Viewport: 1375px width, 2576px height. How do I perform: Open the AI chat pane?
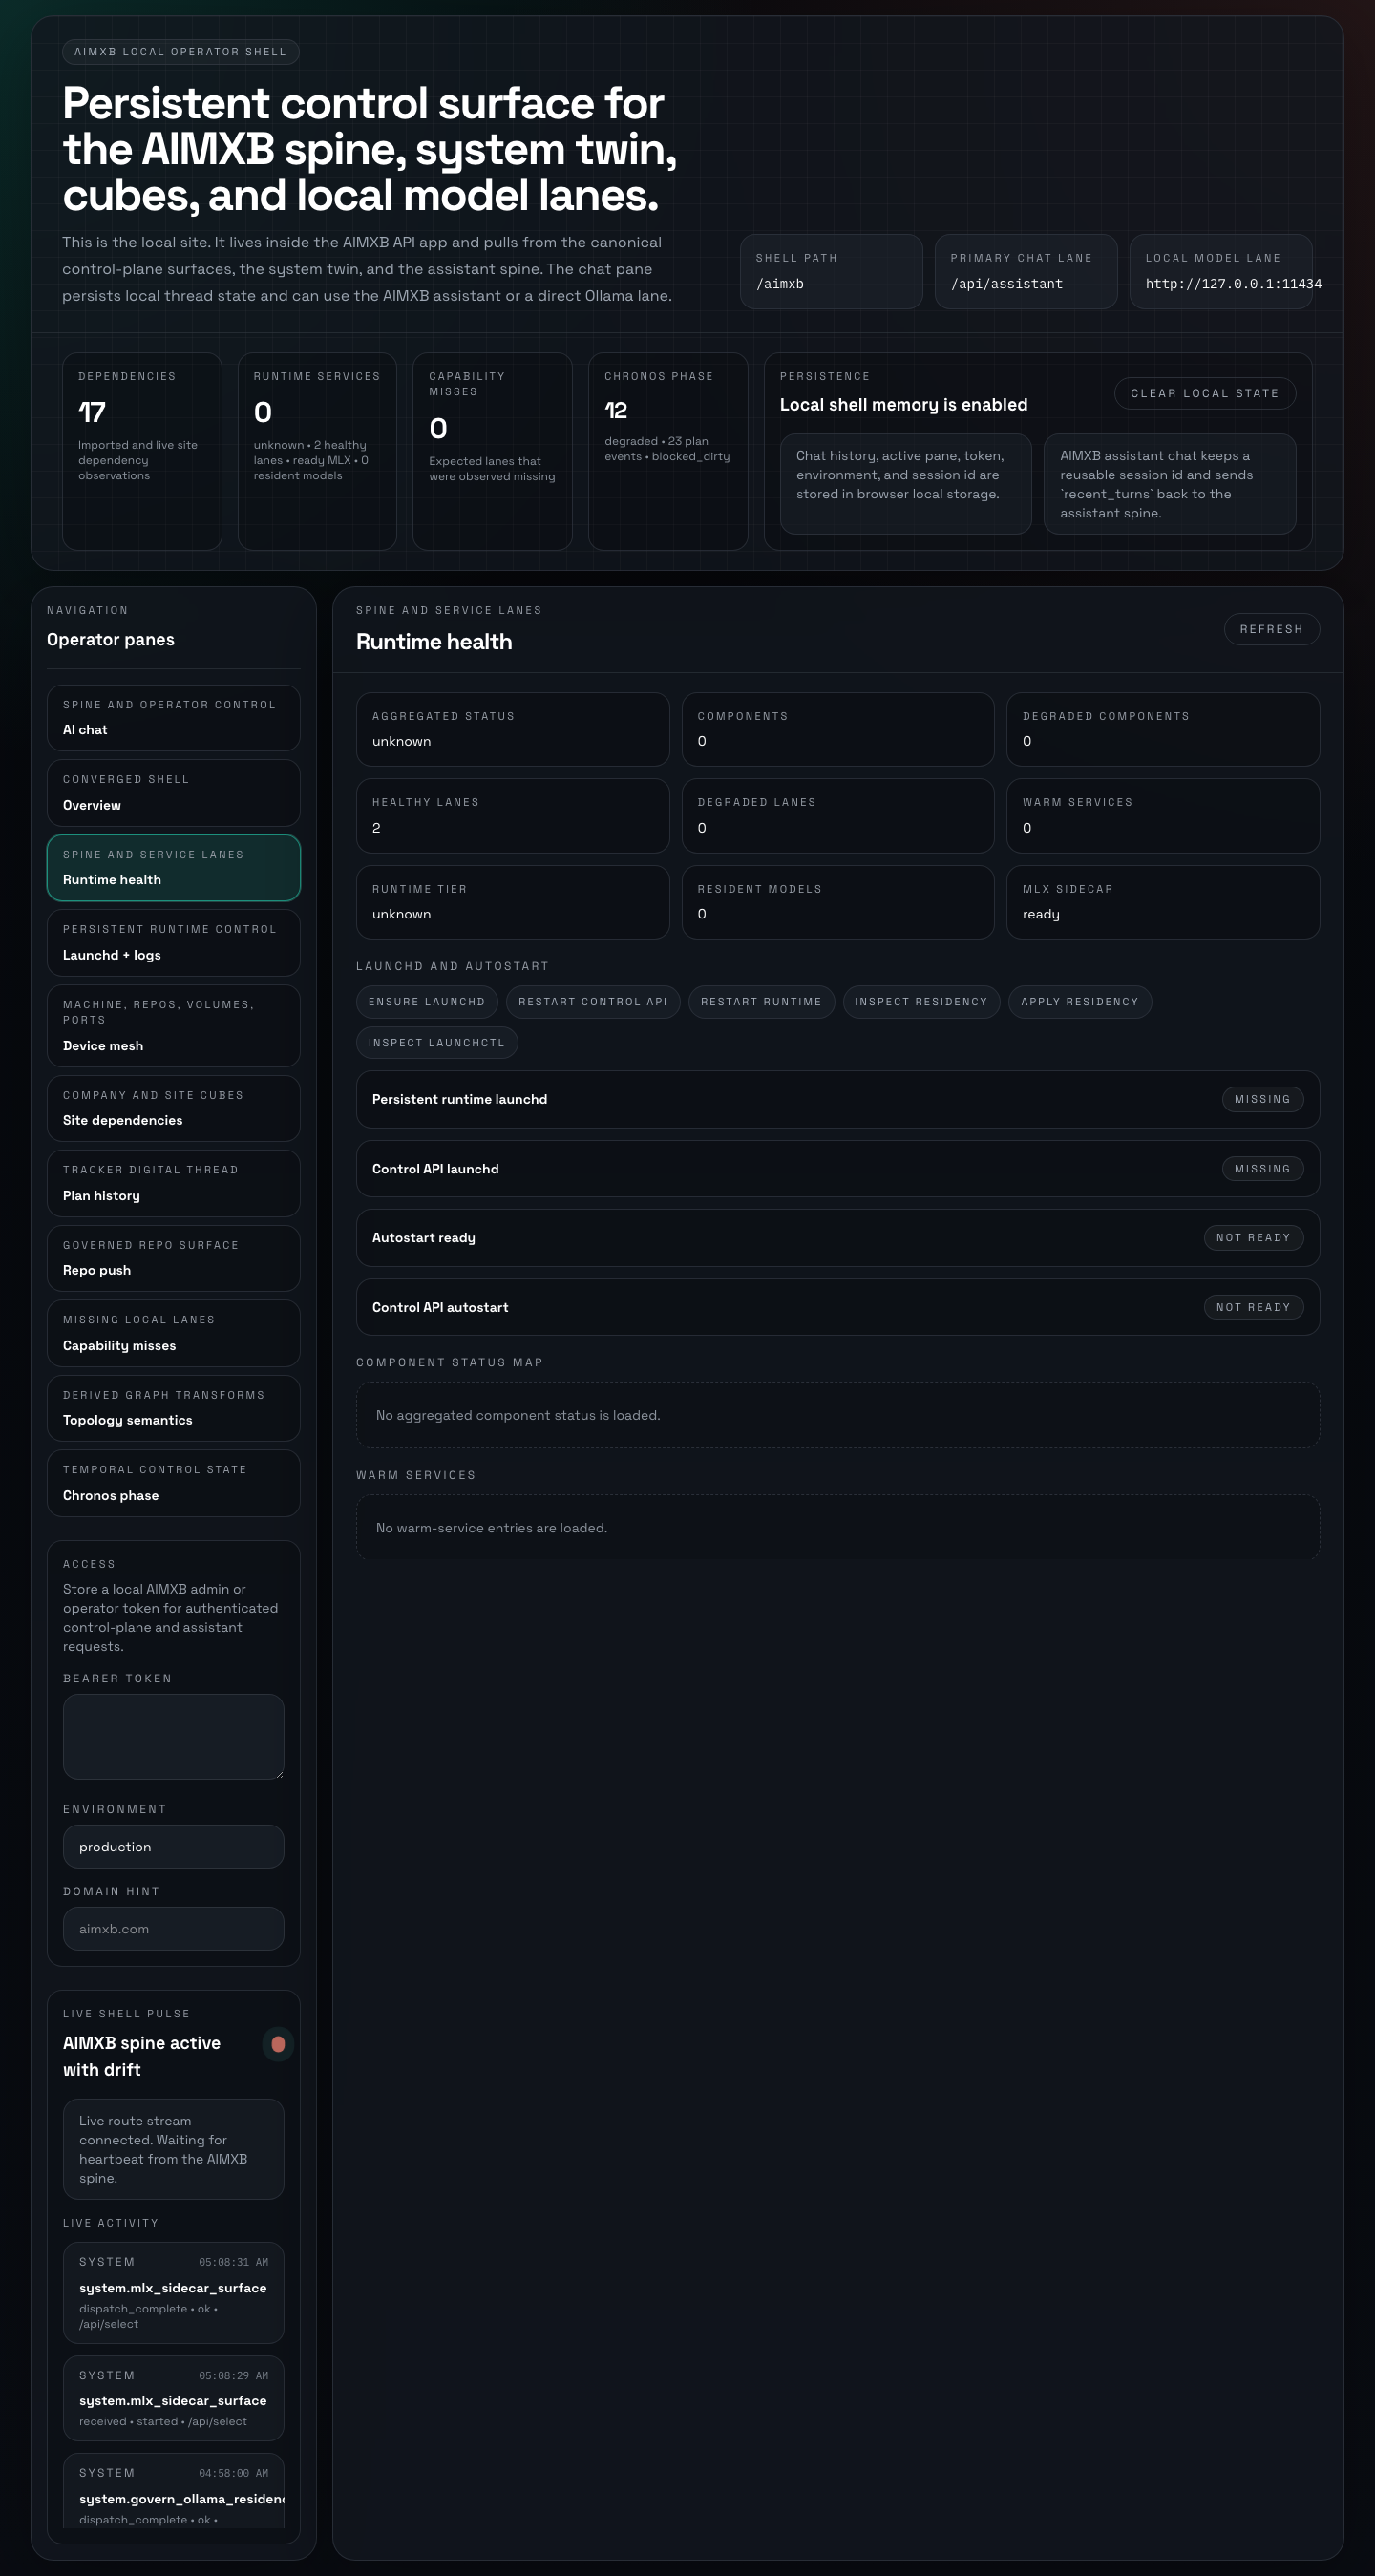click(x=173, y=718)
